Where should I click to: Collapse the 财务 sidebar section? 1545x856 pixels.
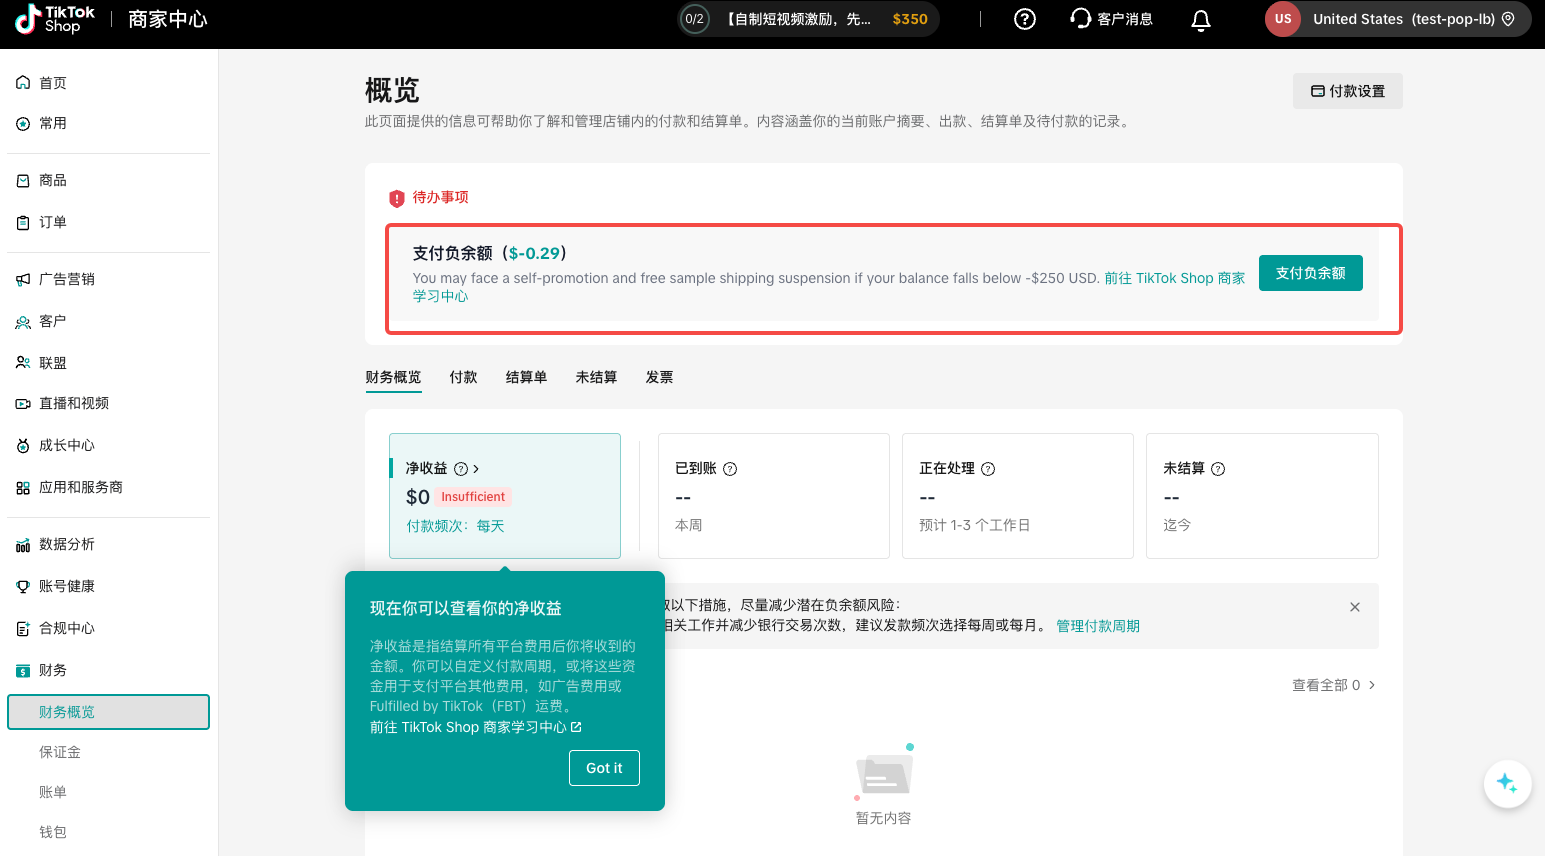point(53,670)
